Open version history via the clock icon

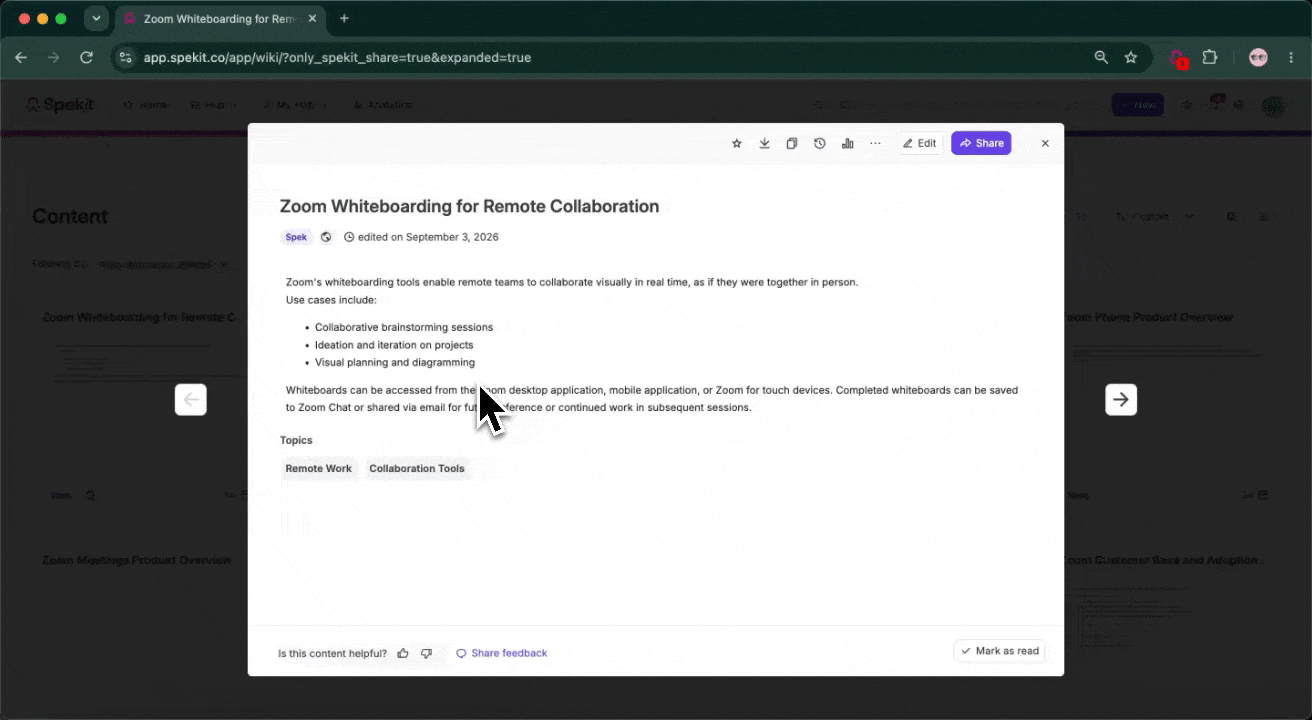pos(820,143)
